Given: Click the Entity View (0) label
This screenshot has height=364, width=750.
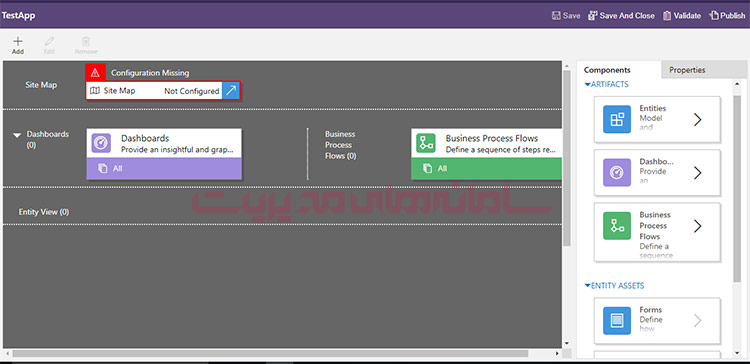Looking at the screenshot, I should (x=44, y=212).
